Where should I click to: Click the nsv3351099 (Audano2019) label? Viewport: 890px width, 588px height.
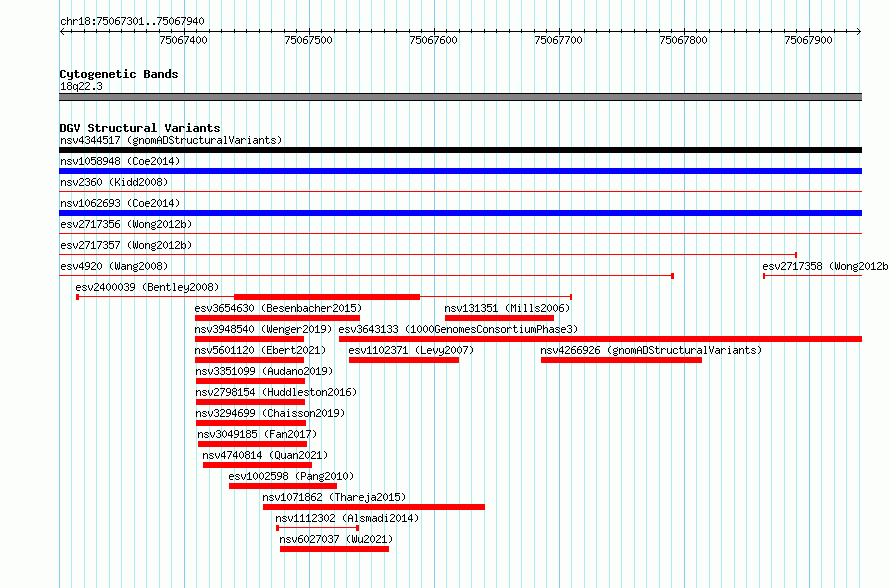tap(264, 371)
